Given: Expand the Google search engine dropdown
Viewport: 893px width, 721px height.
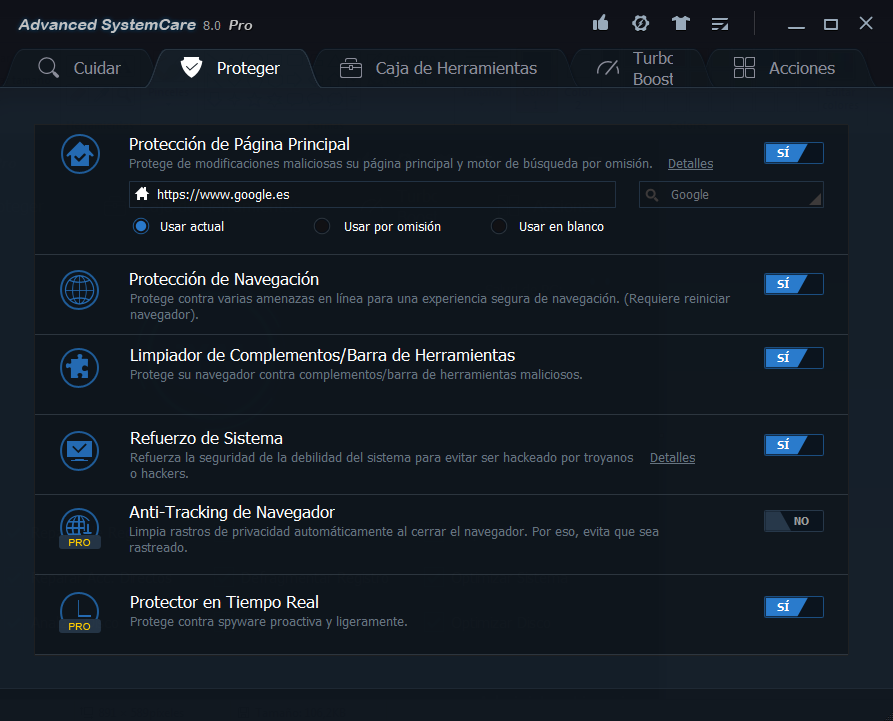Looking at the screenshot, I should pos(731,195).
